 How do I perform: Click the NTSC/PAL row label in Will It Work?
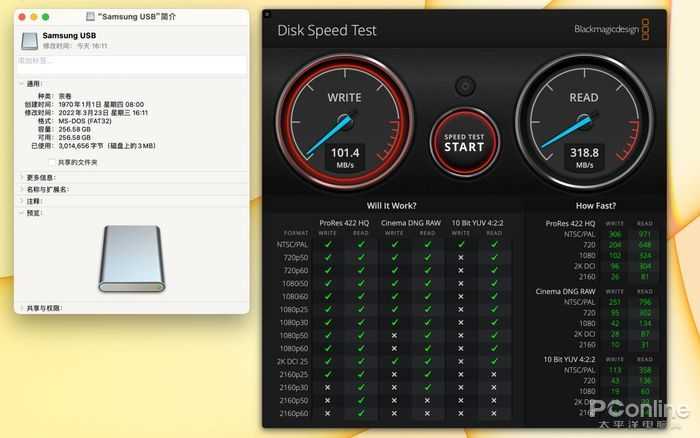pos(292,245)
